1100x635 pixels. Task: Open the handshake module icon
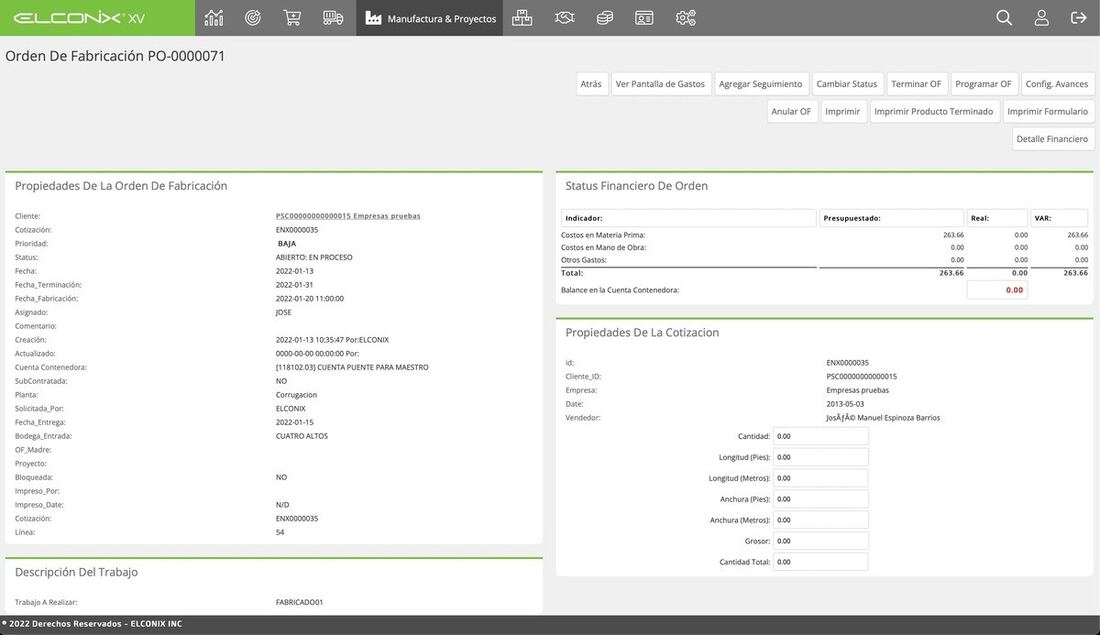coord(564,18)
